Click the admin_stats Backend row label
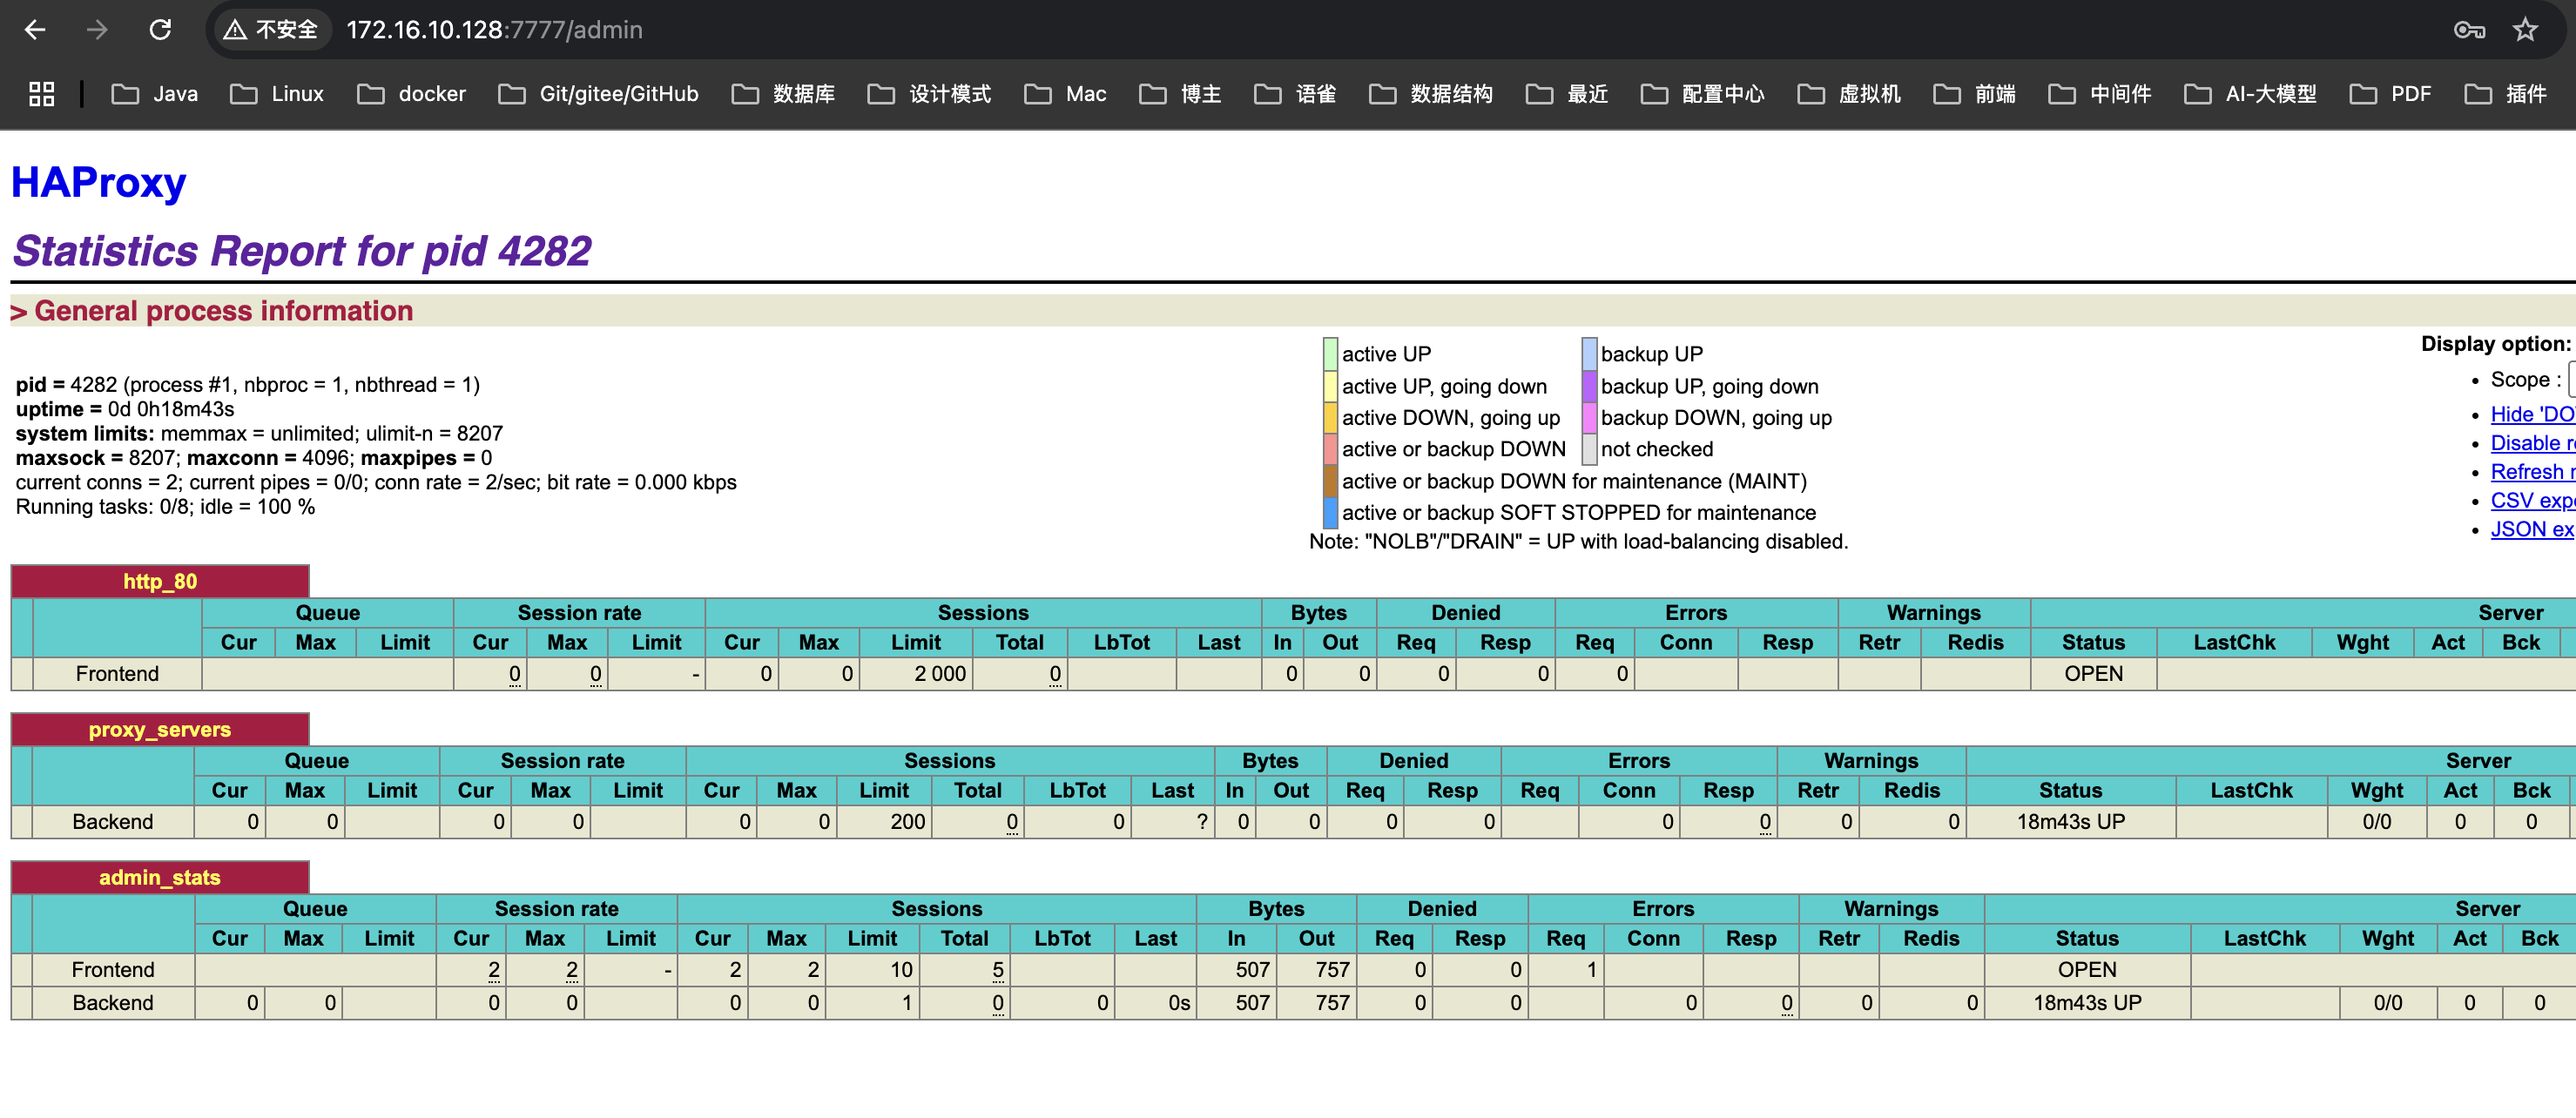 (113, 1003)
